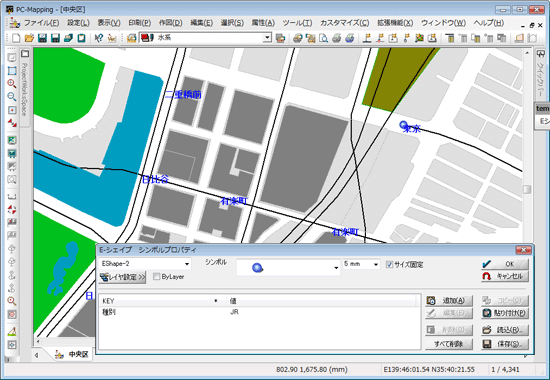
Task: Open the ツール(T) menu
Action: pyautogui.click(x=297, y=23)
